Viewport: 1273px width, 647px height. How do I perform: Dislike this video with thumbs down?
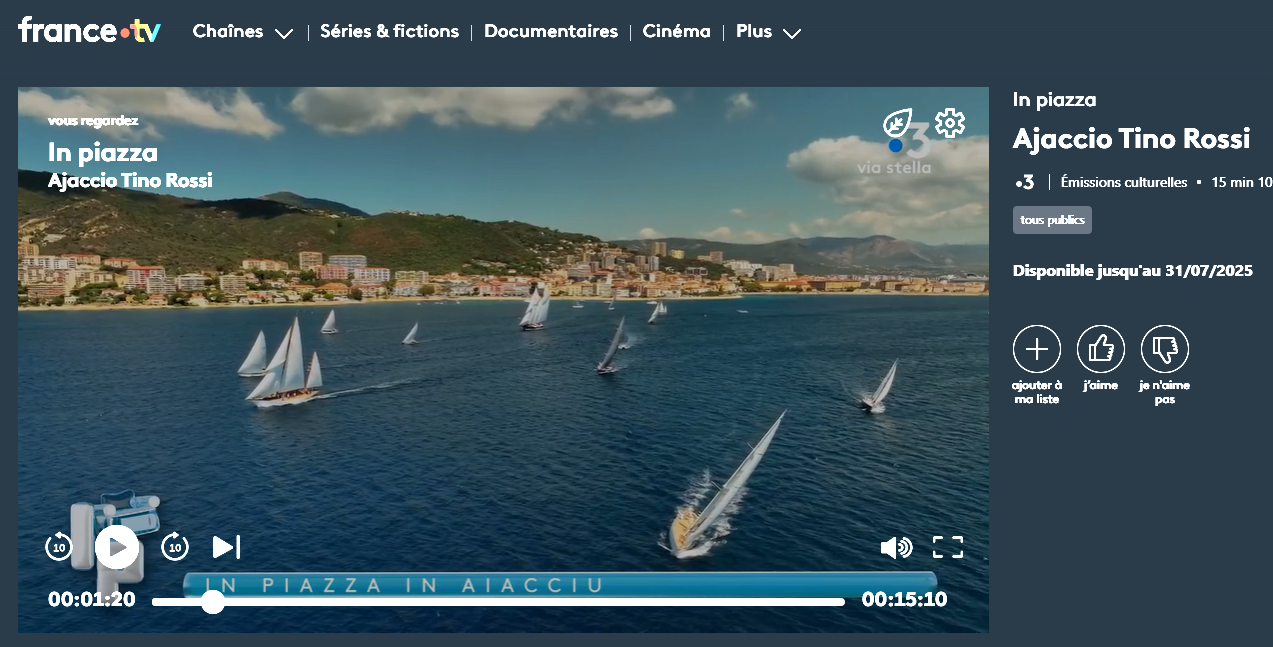coord(1164,349)
